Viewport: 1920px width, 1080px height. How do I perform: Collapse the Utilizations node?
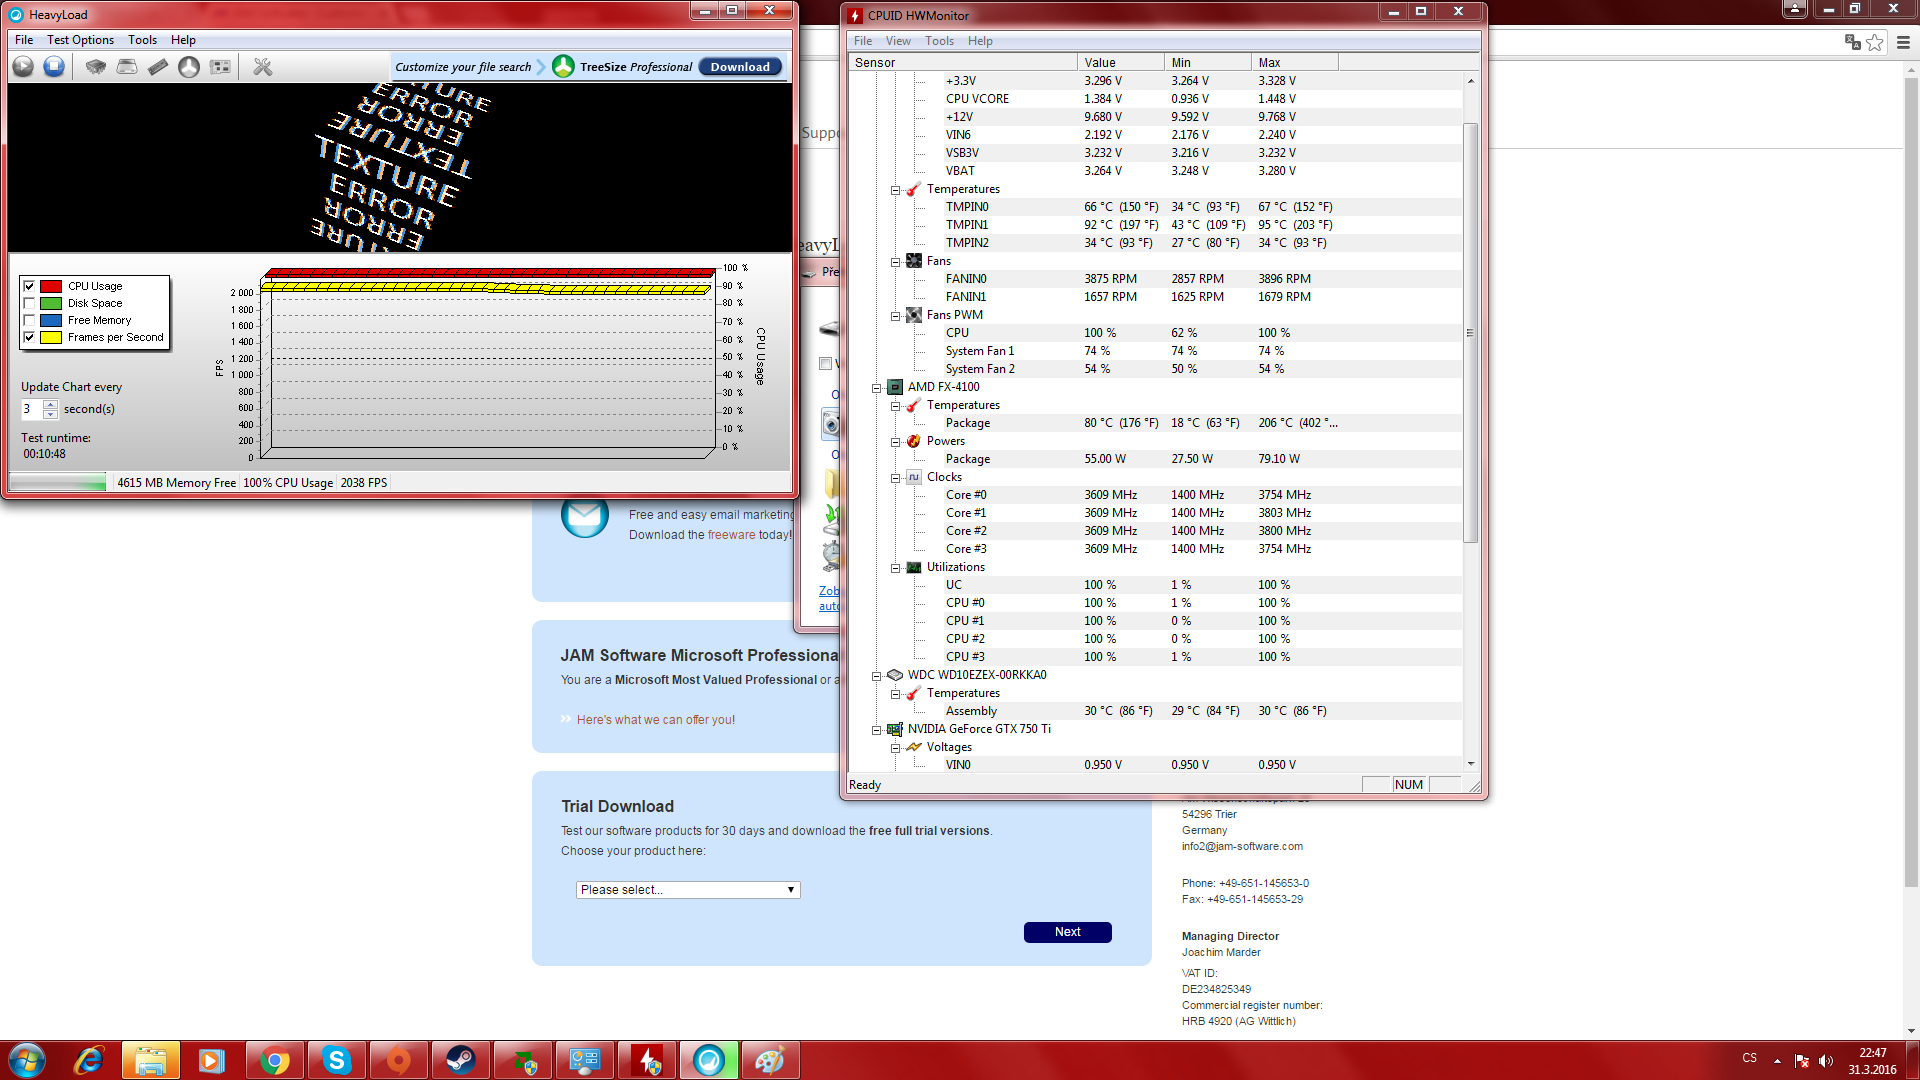[895, 567]
